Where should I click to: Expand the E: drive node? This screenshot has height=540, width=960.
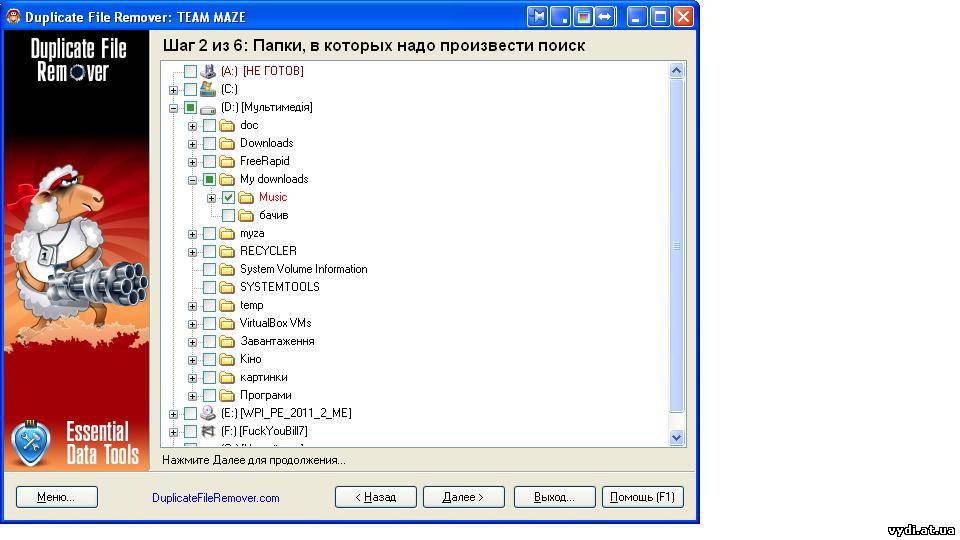(173, 414)
